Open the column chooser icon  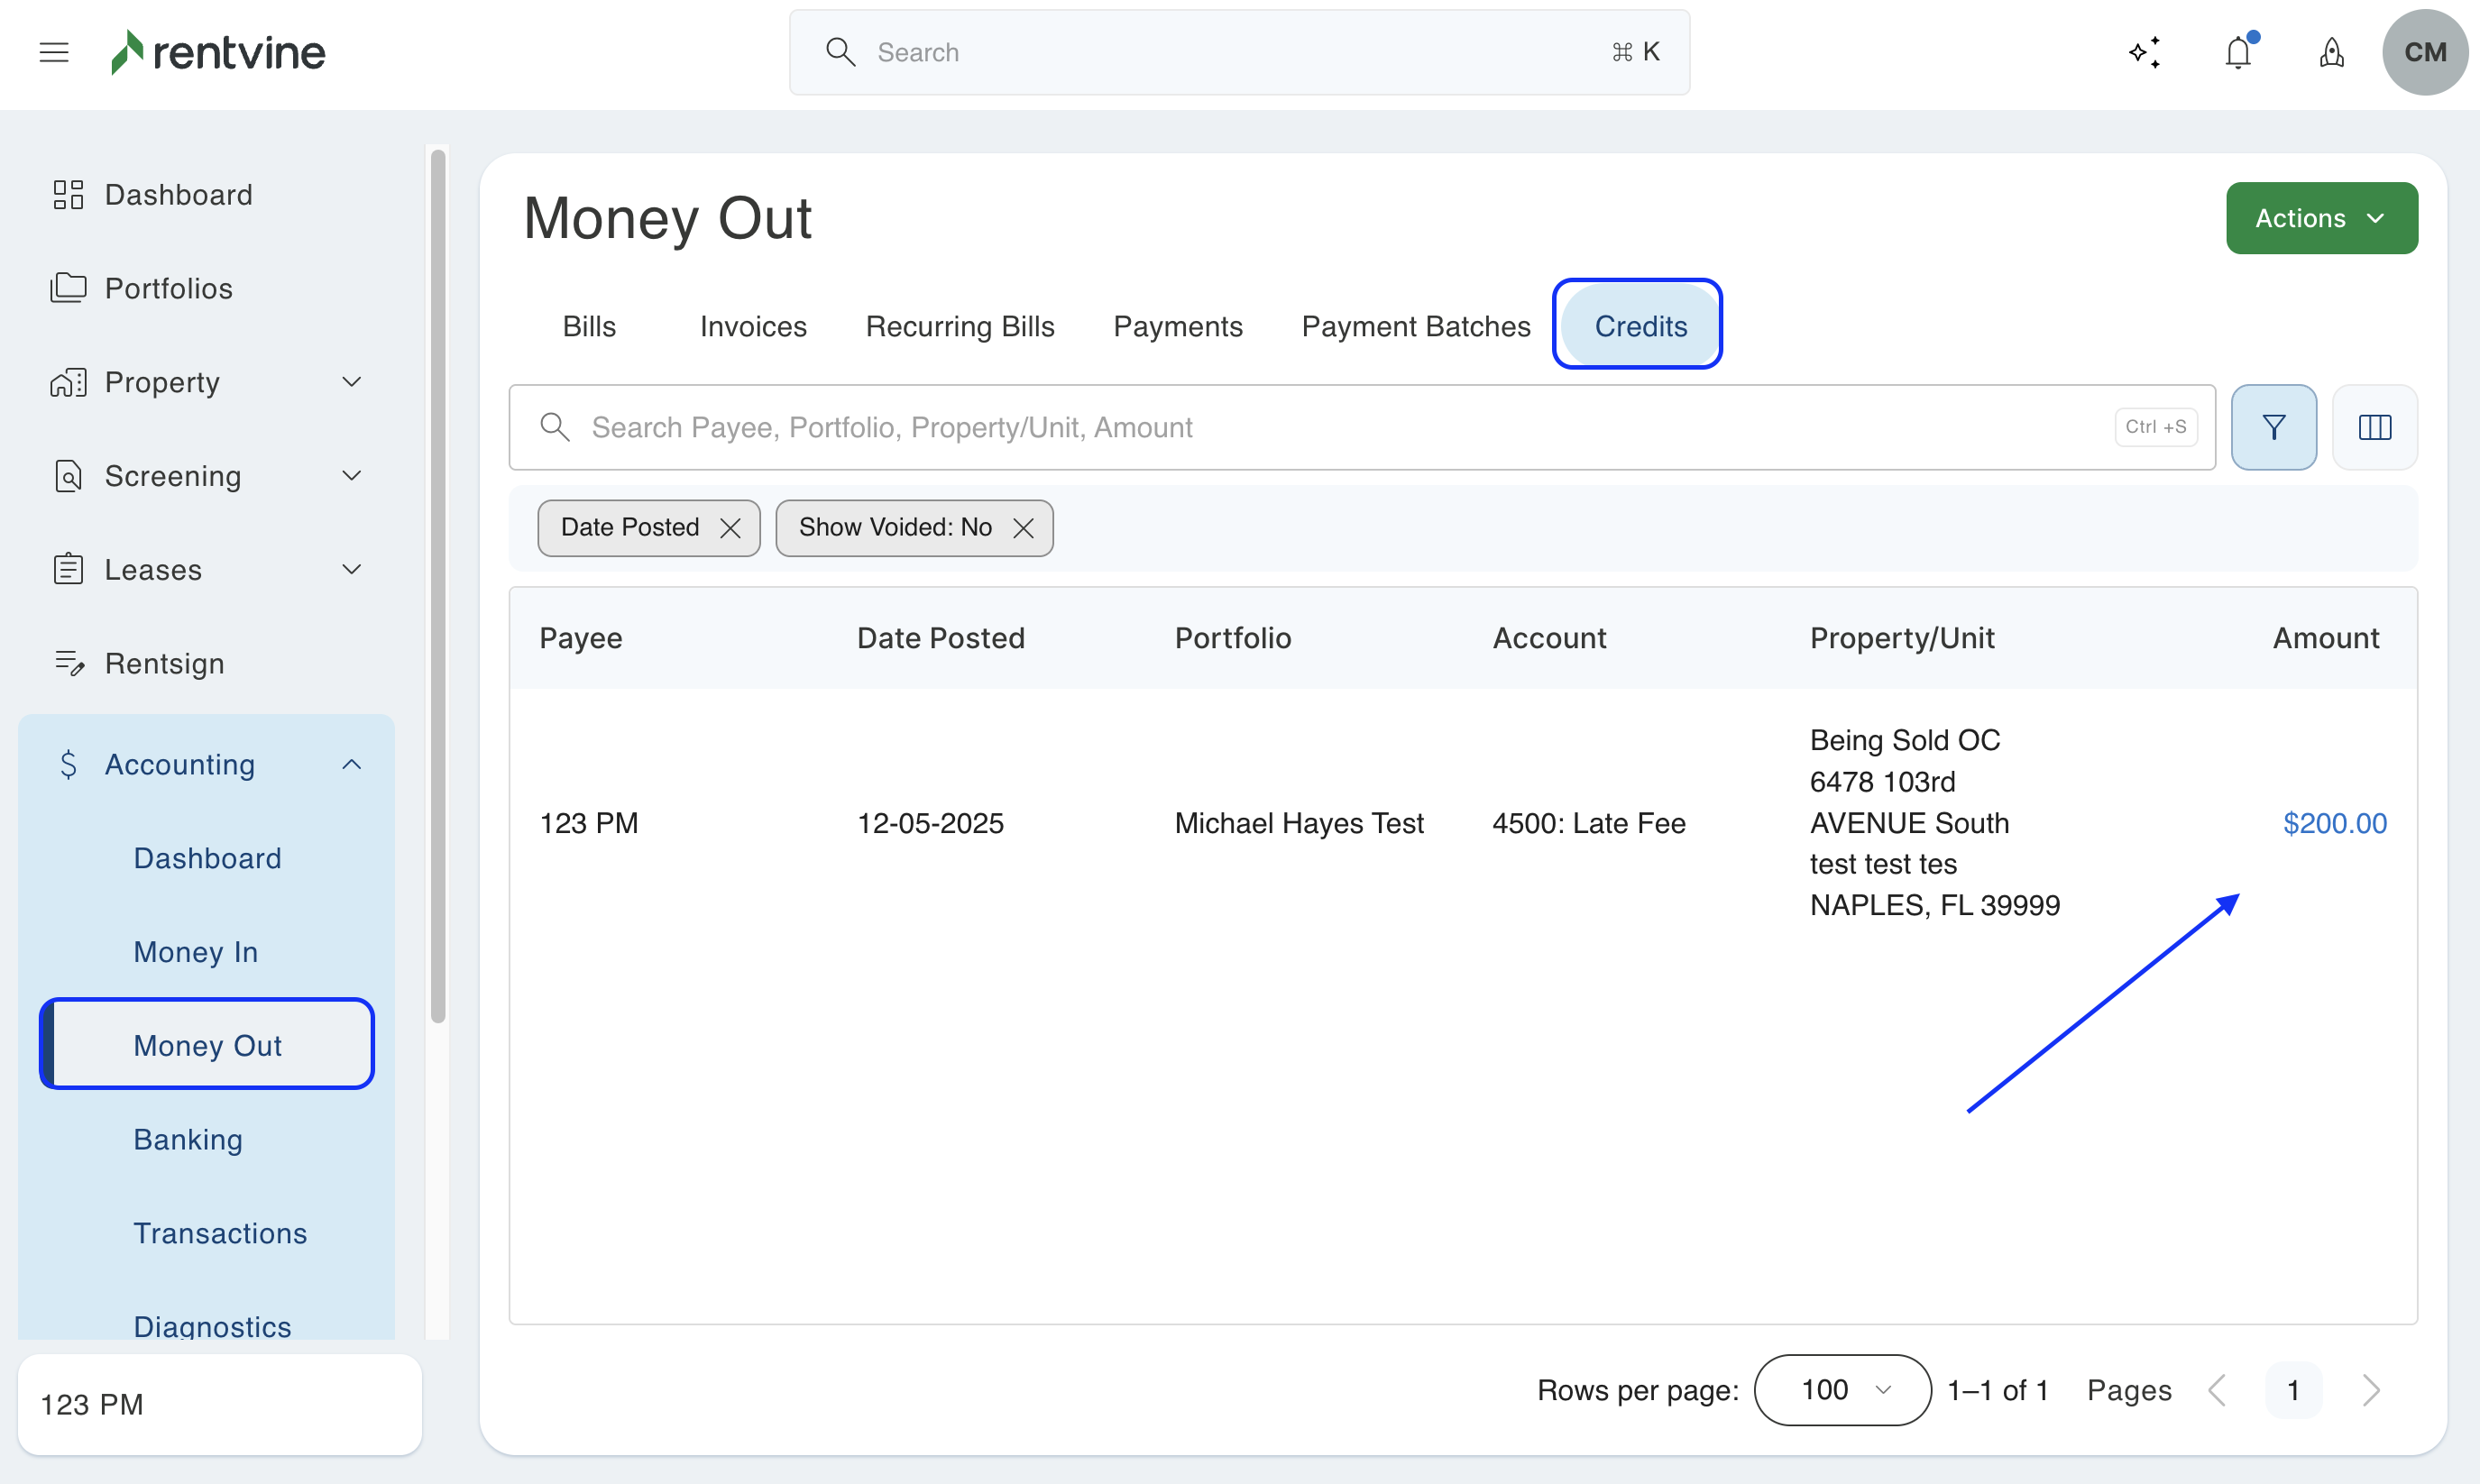click(x=2374, y=427)
